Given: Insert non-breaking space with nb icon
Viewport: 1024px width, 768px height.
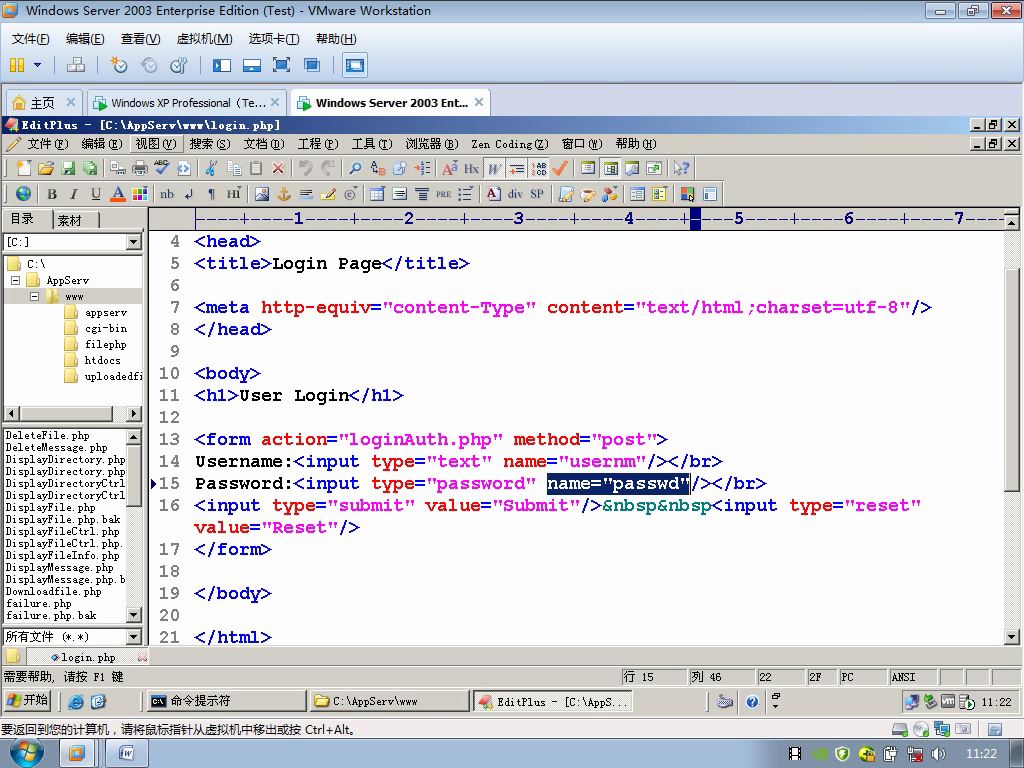Looking at the screenshot, I should click(x=167, y=194).
